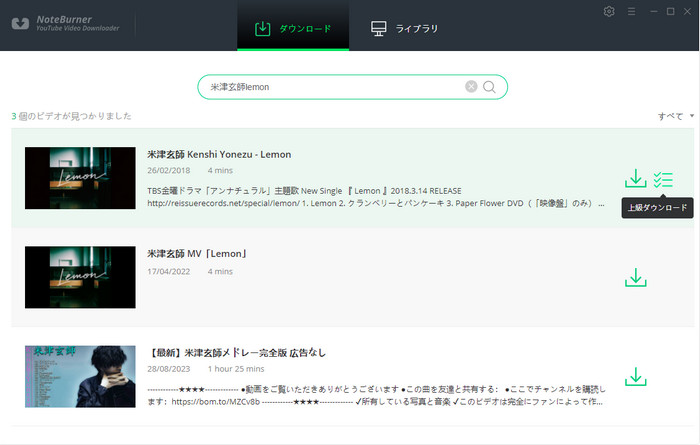
Task: Maximize the NoteBurner window
Action: point(671,11)
